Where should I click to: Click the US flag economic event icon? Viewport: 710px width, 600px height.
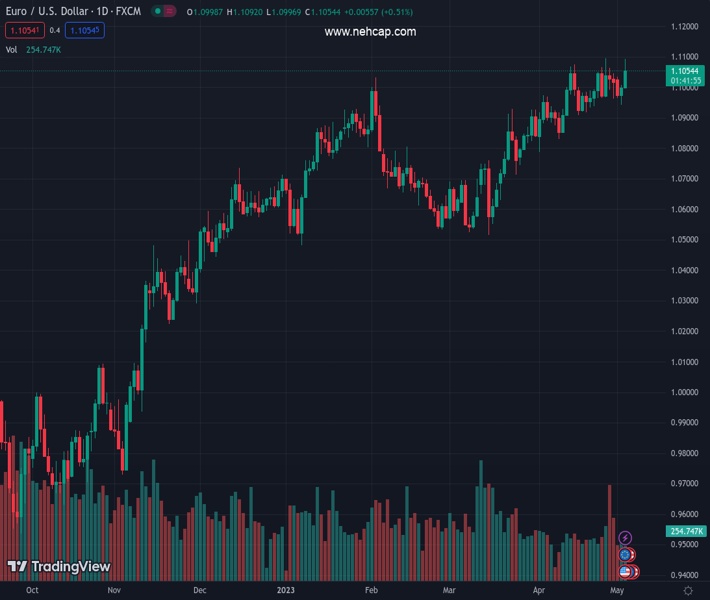click(x=626, y=571)
